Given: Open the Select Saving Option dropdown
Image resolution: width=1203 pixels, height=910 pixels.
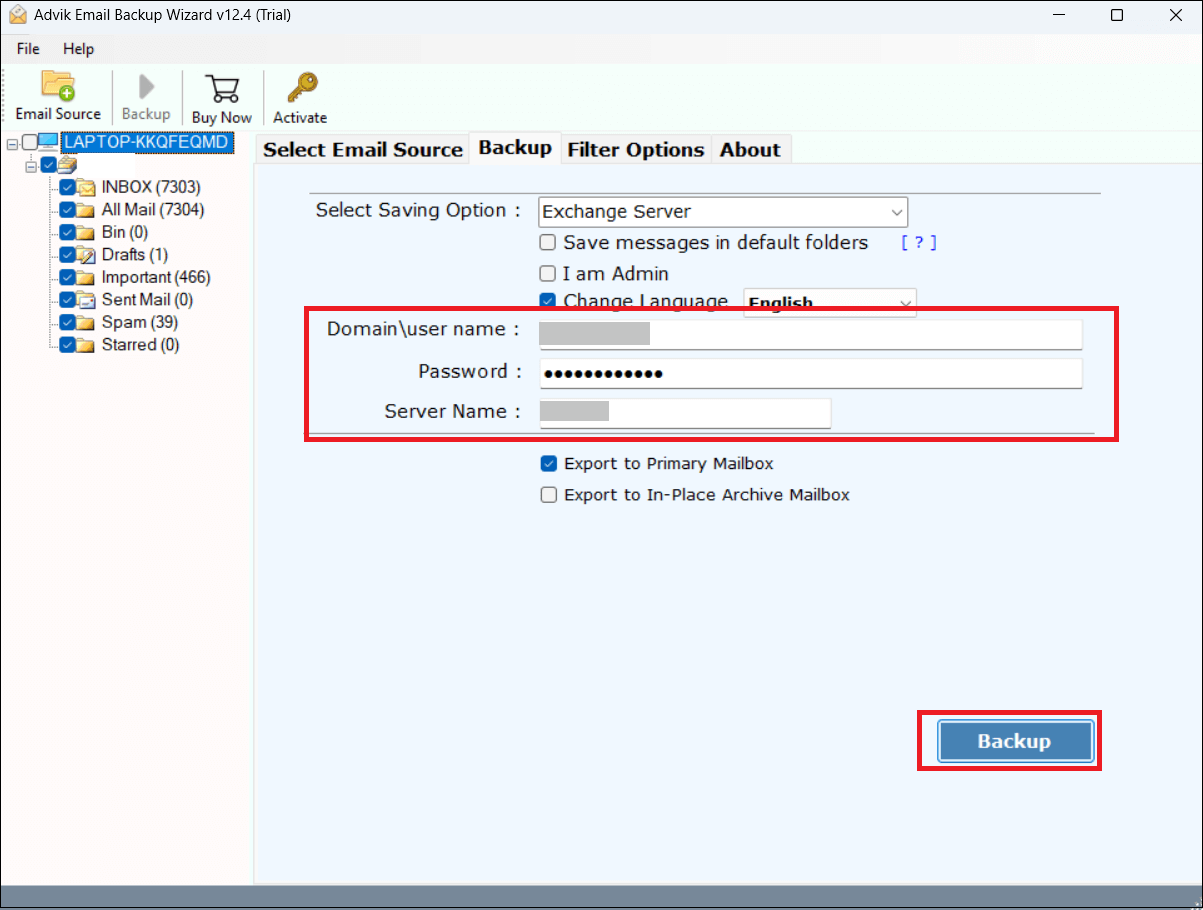Looking at the screenshot, I should tap(722, 212).
